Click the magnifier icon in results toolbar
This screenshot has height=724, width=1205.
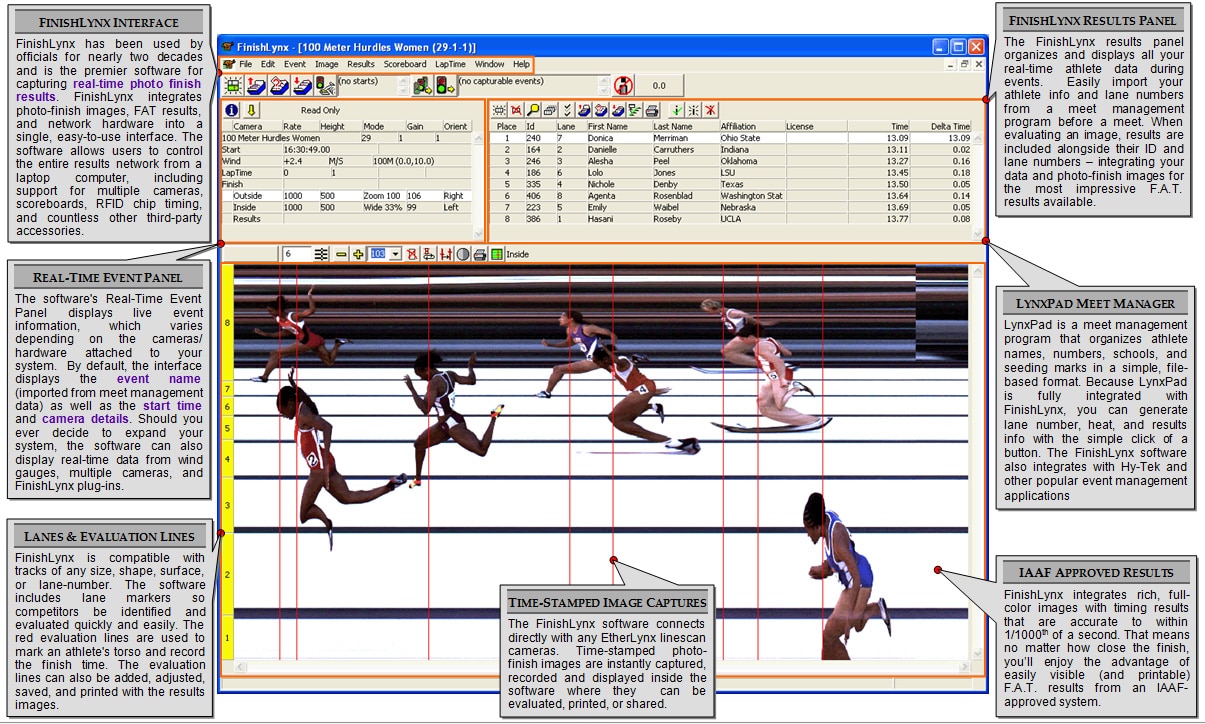(x=534, y=110)
